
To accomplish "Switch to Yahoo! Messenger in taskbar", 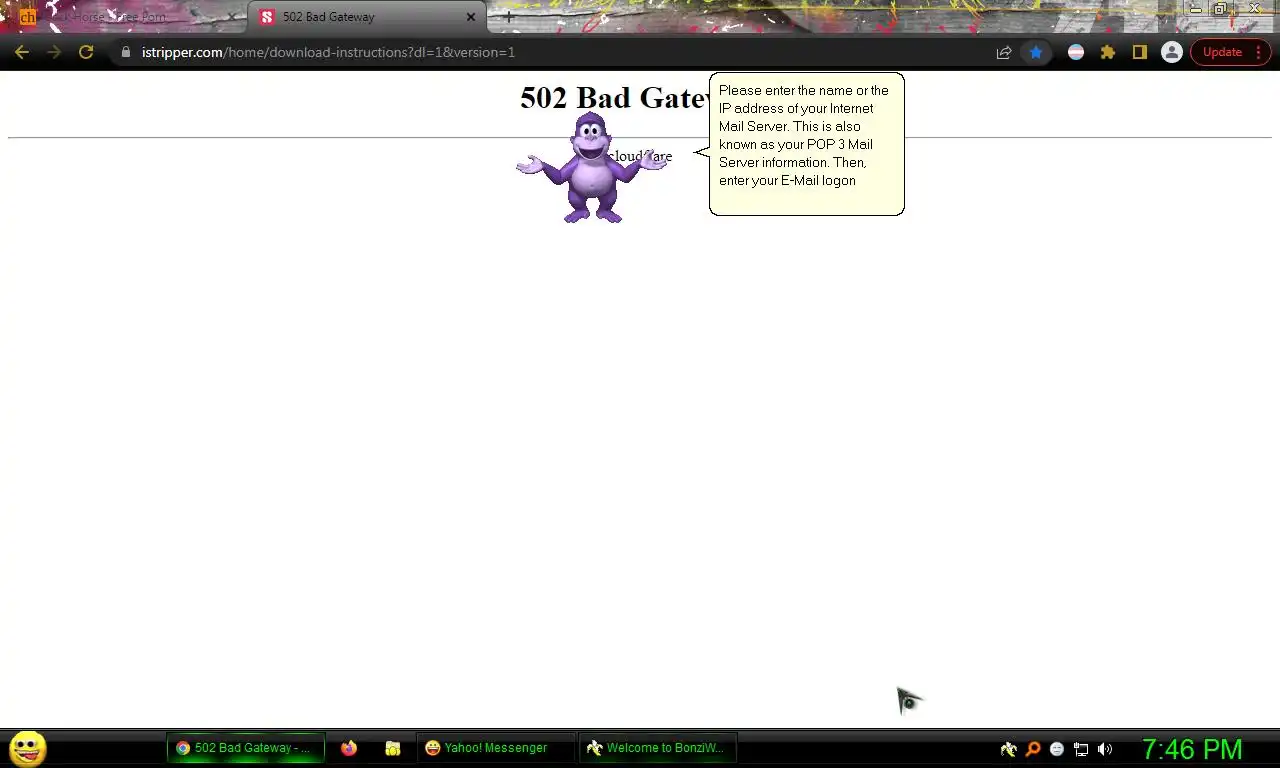I will click(494, 748).
